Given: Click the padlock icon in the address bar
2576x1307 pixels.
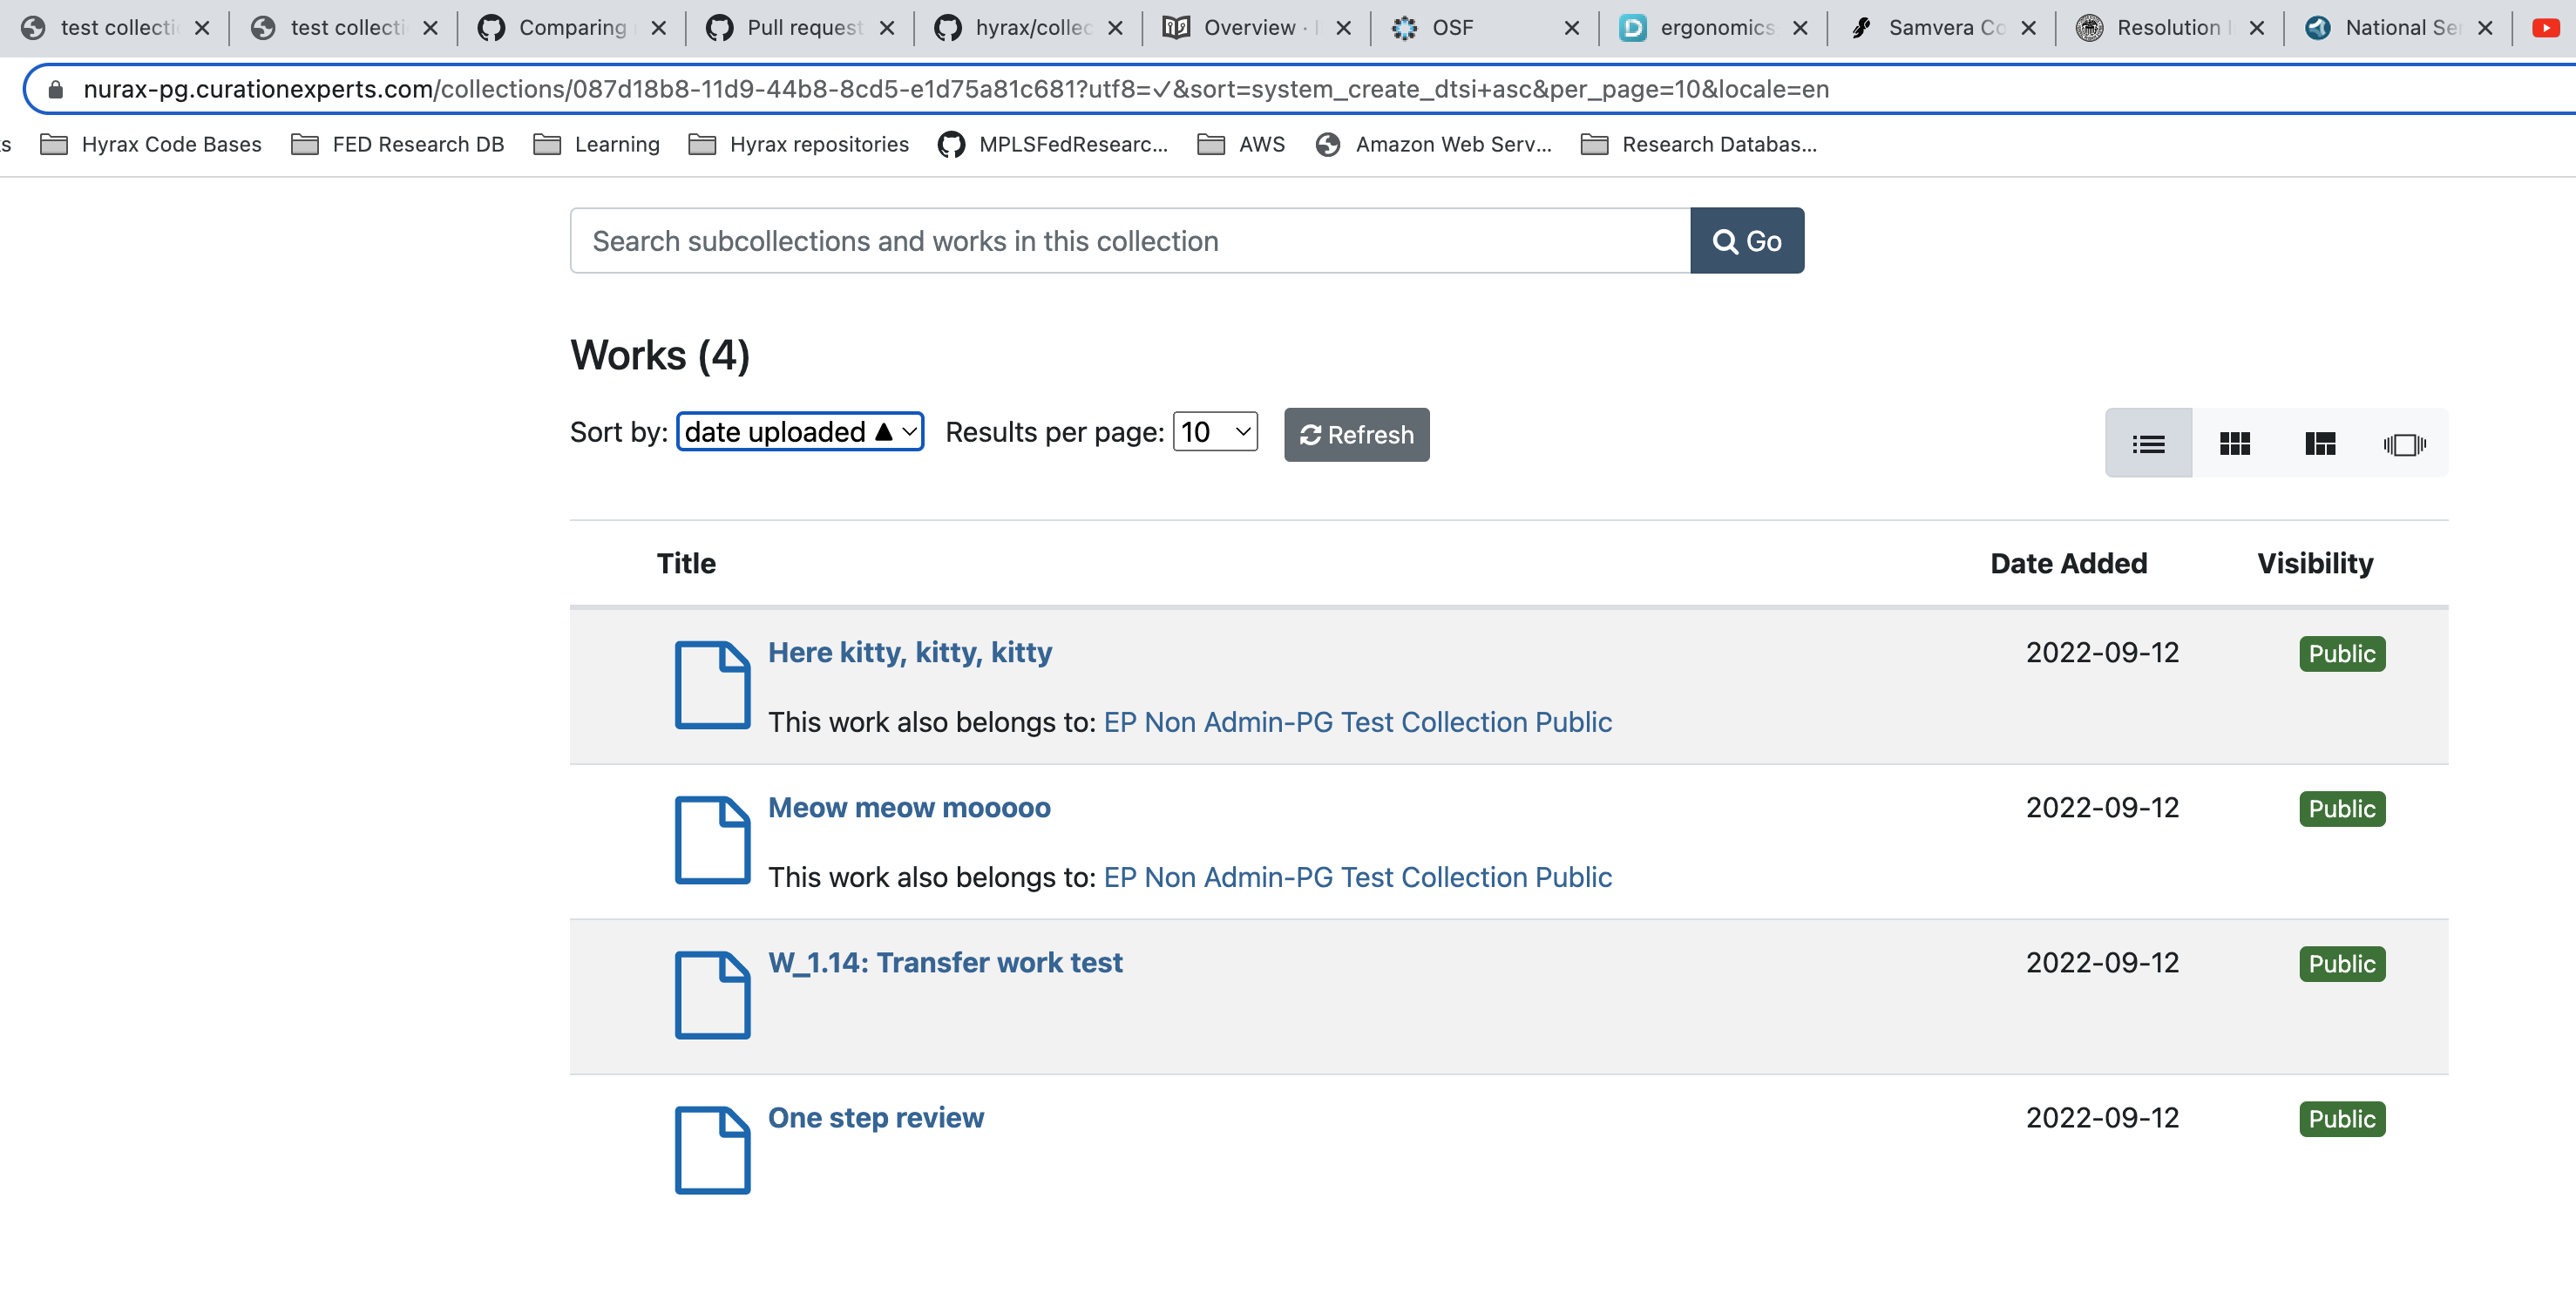Looking at the screenshot, I should coord(57,89).
